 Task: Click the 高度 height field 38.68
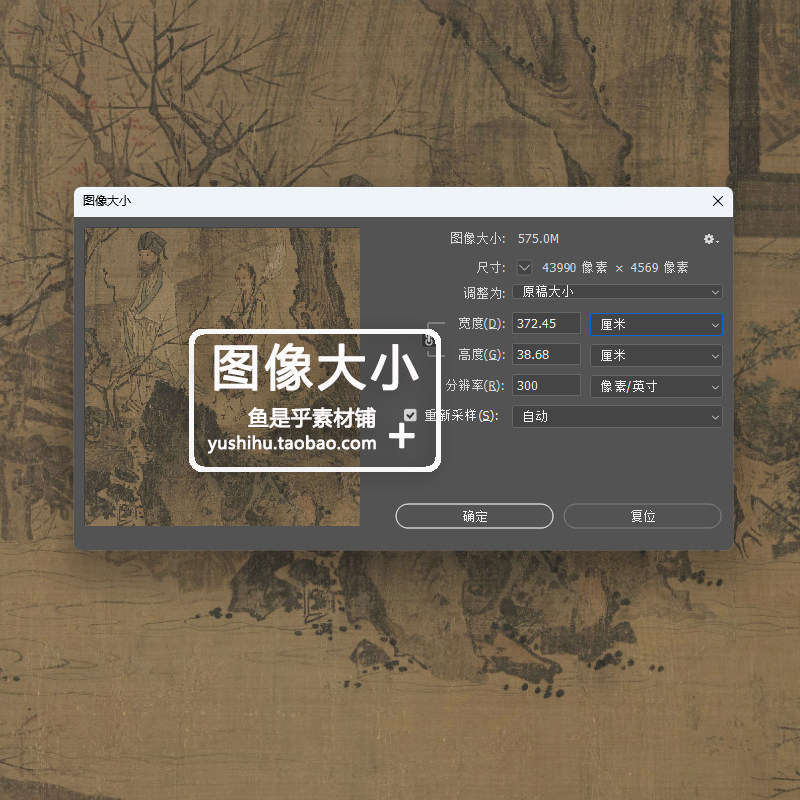click(x=546, y=355)
